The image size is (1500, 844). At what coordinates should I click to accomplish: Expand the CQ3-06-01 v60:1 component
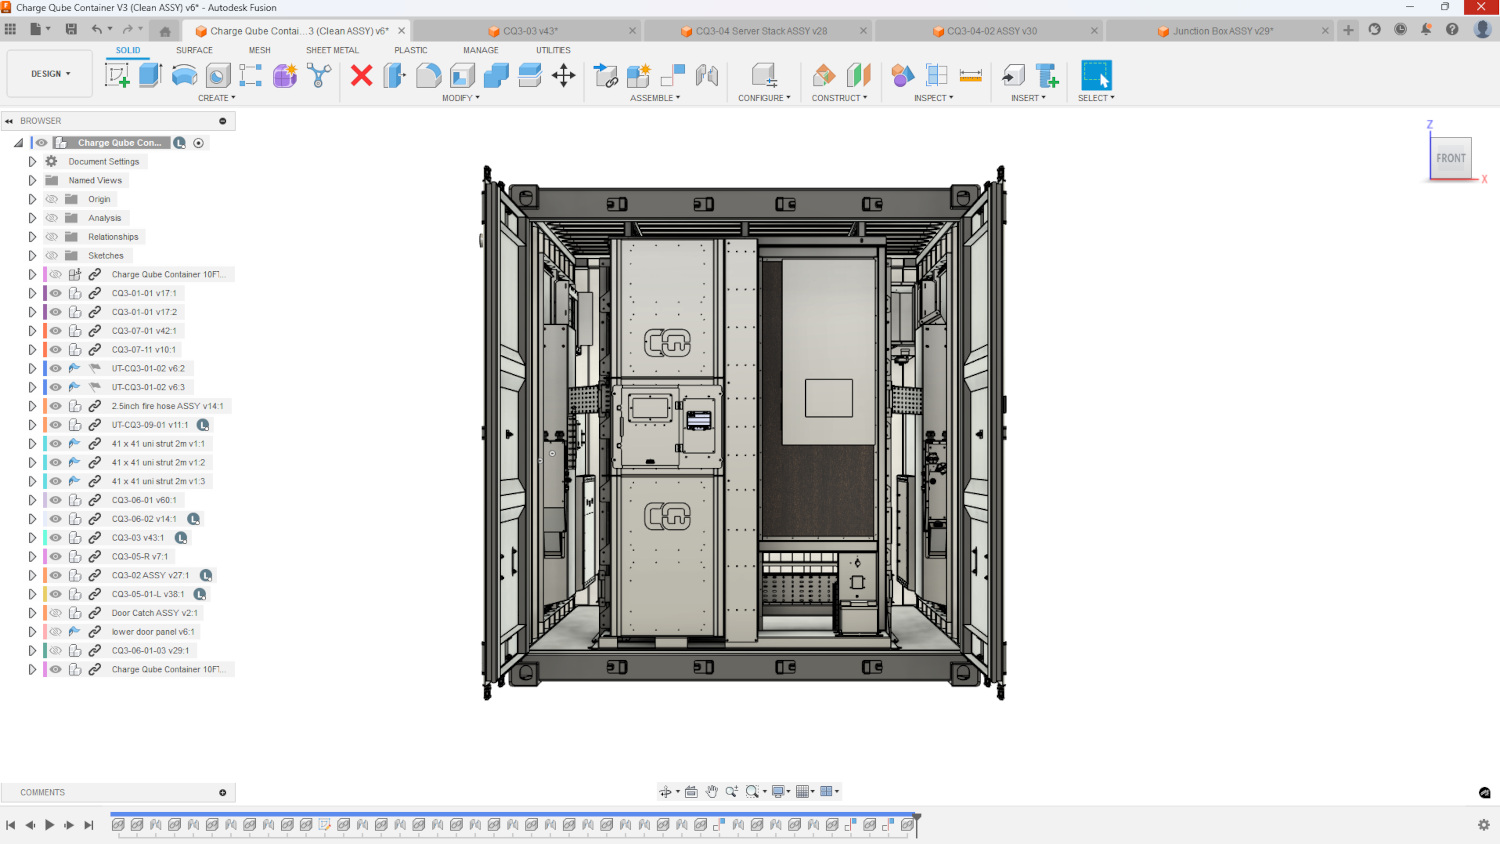32,500
